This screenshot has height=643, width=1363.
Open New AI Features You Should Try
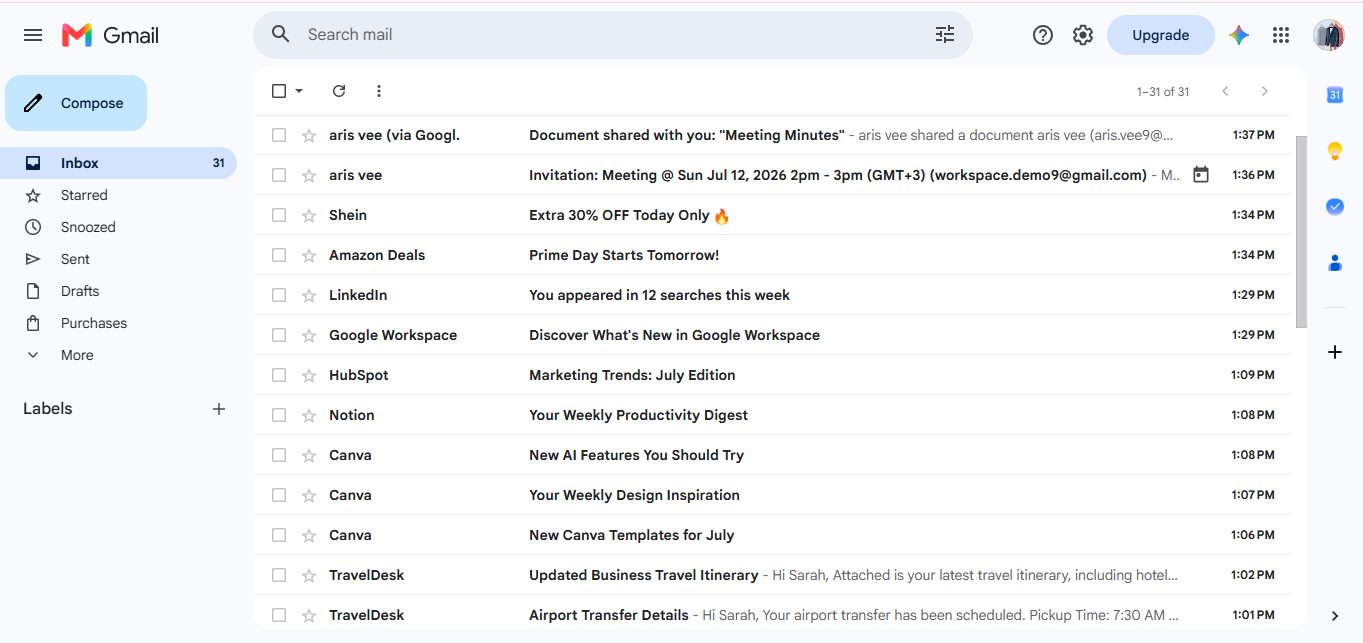tap(772, 455)
